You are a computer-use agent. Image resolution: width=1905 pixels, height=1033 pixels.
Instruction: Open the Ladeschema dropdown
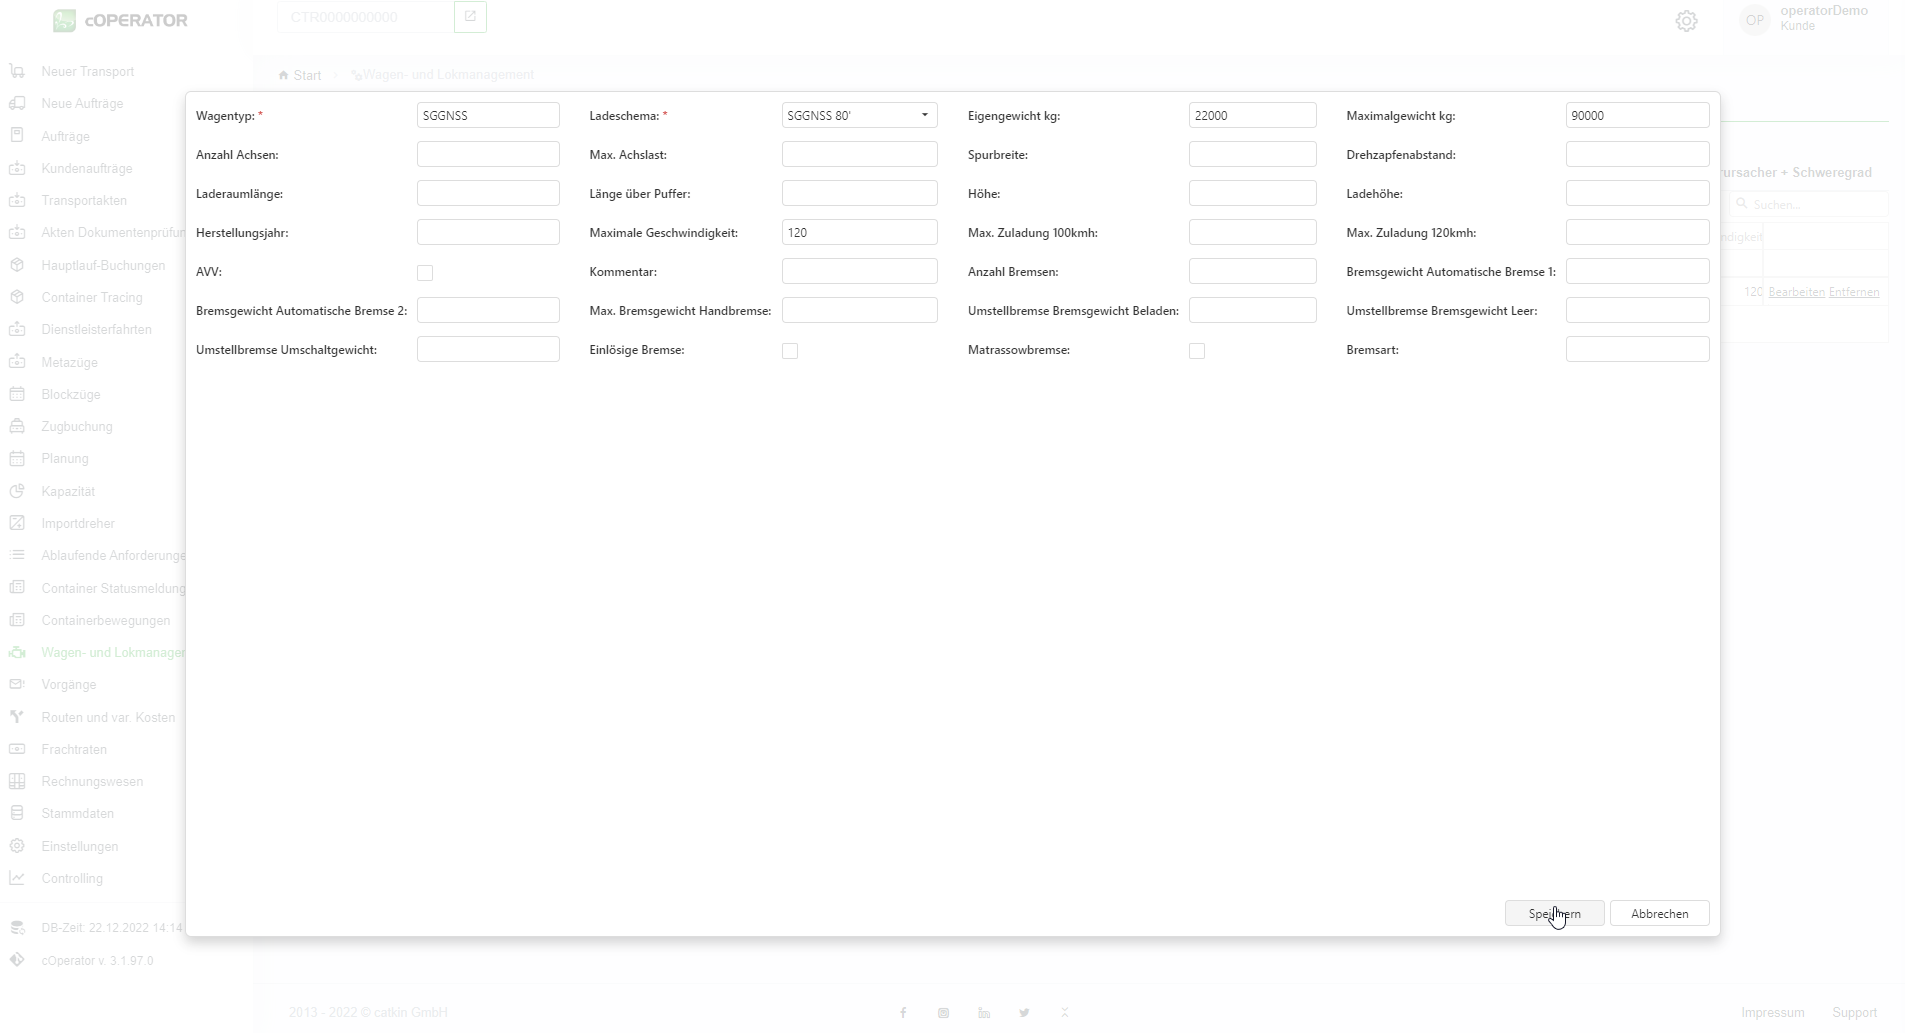click(859, 116)
